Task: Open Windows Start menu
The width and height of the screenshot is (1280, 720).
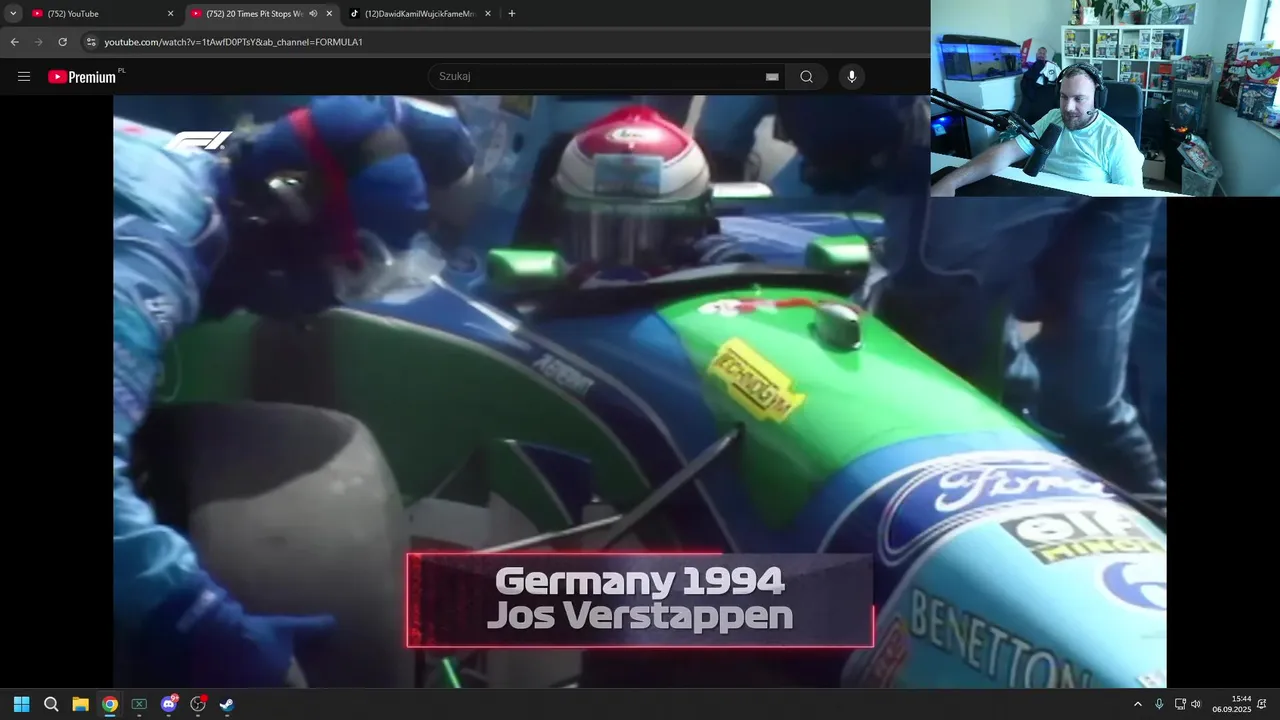Action: point(21,704)
